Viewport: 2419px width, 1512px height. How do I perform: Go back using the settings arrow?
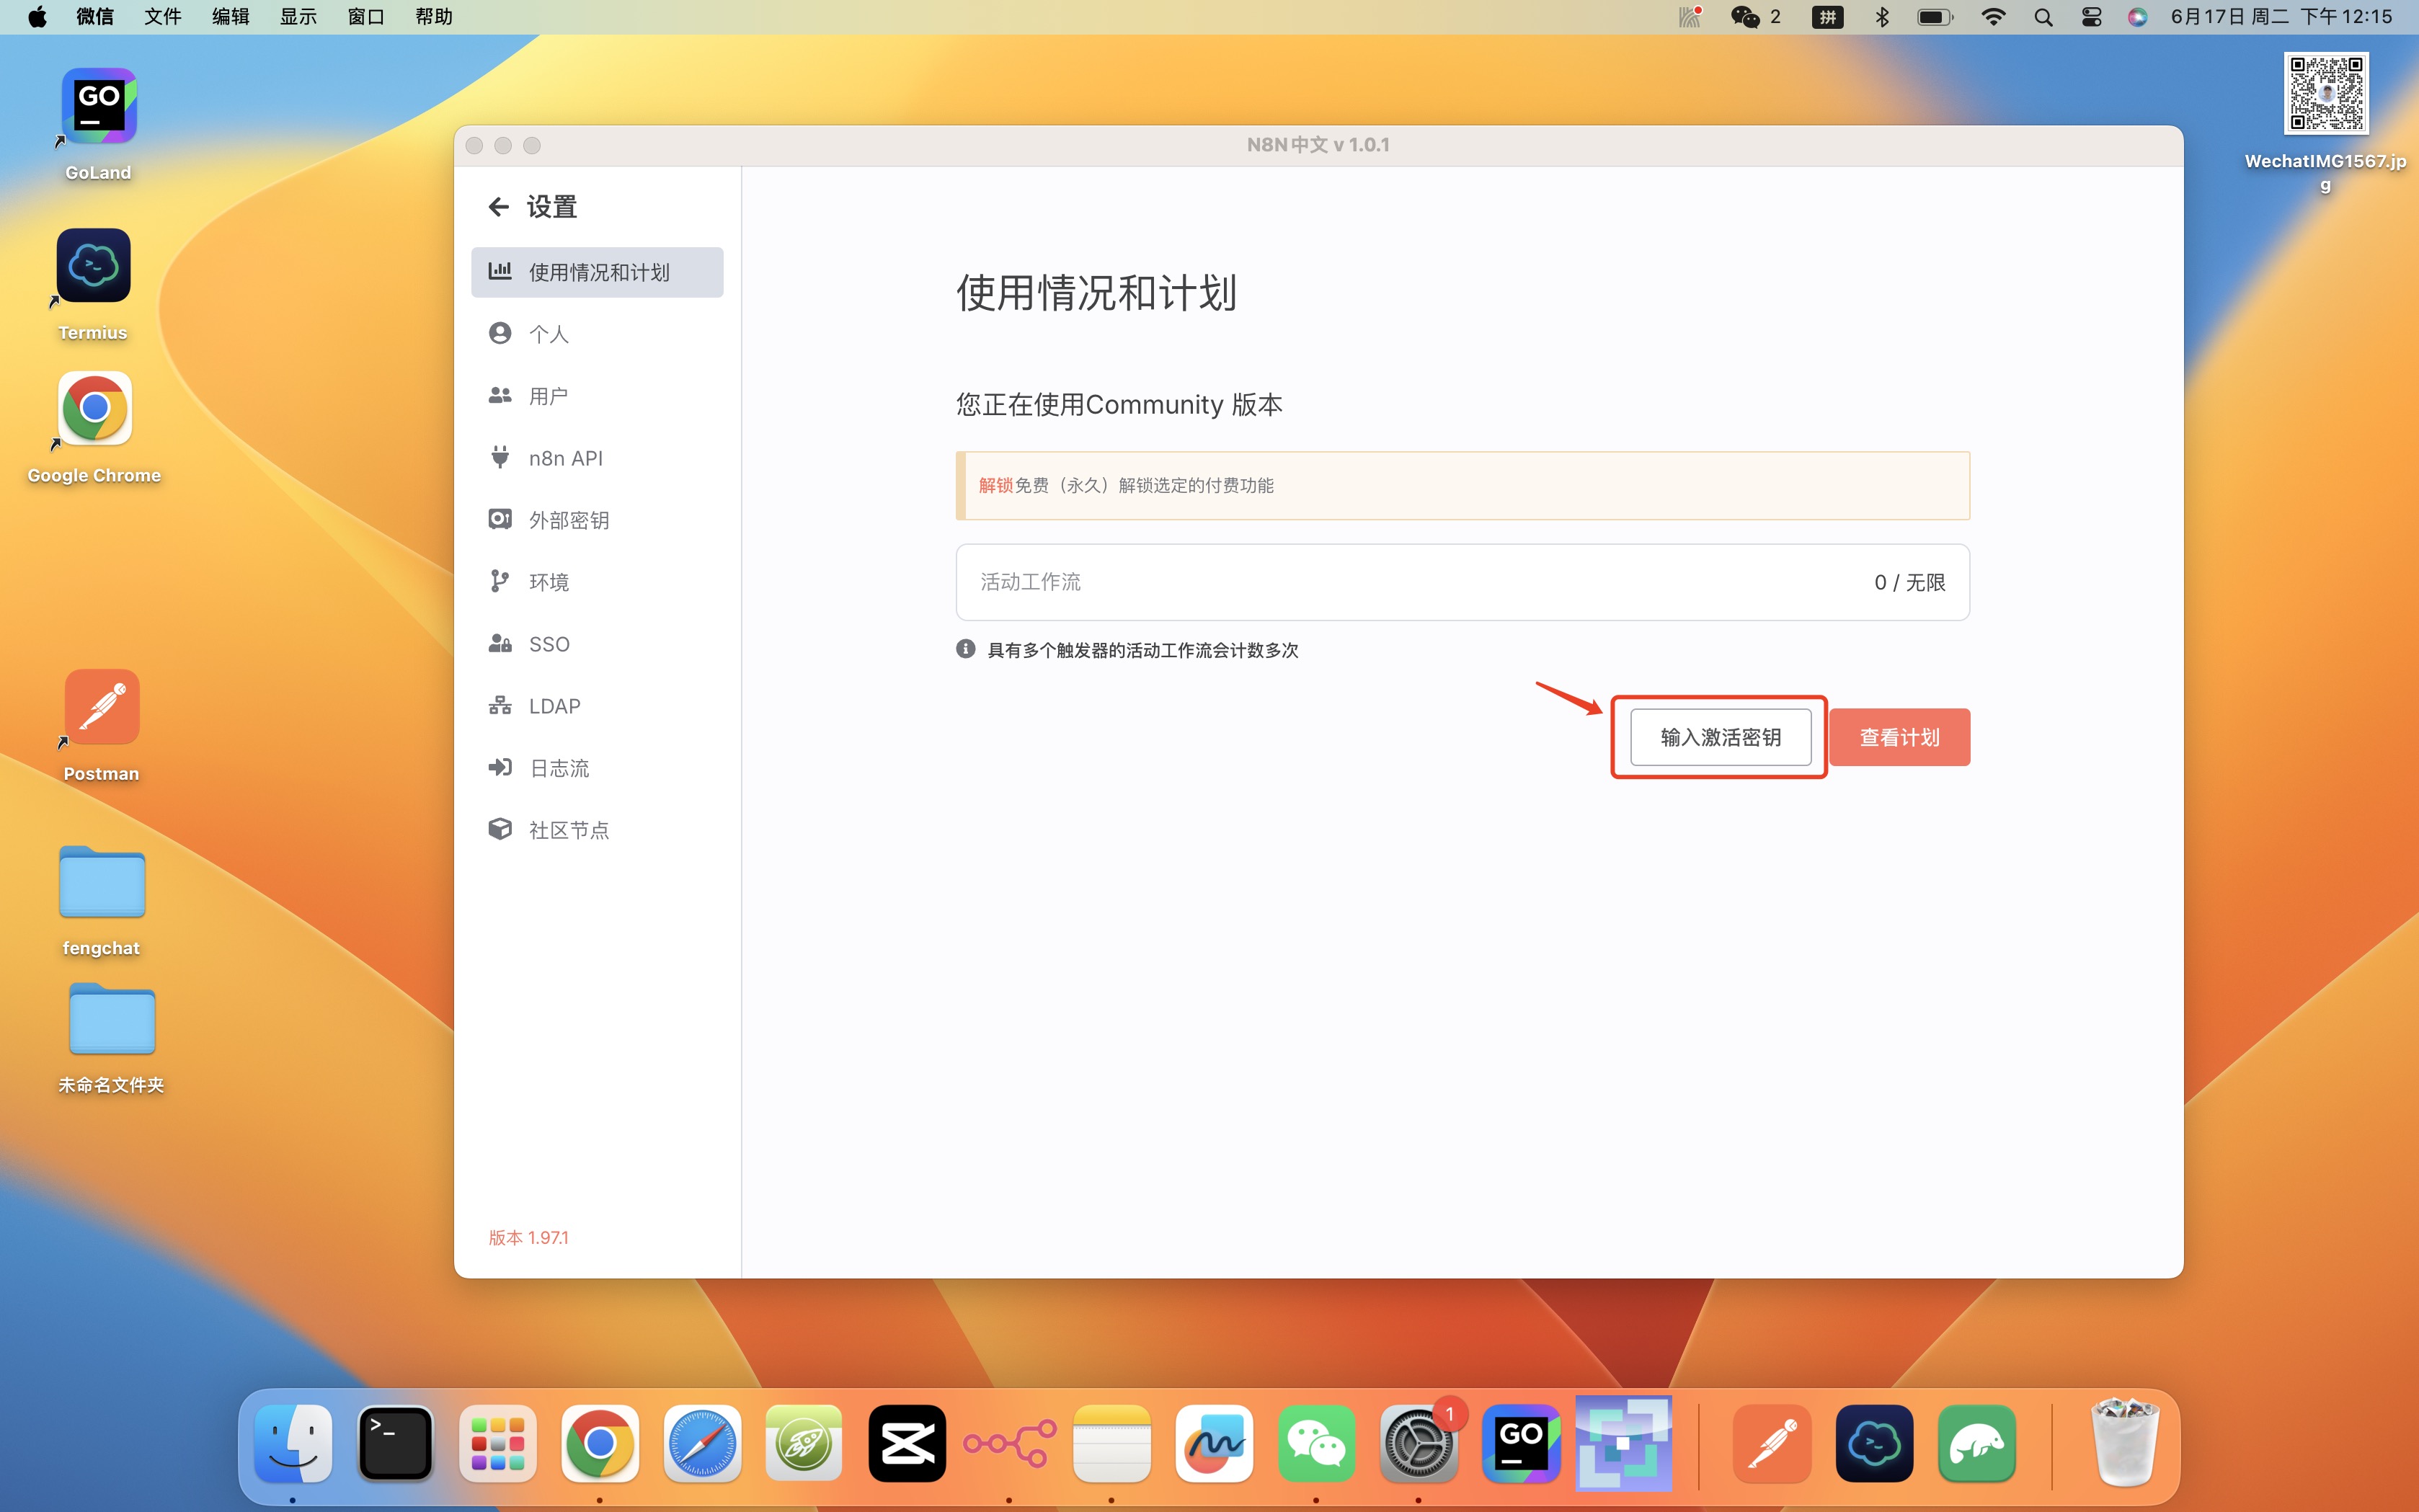pyautogui.click(x=498, y=207)
